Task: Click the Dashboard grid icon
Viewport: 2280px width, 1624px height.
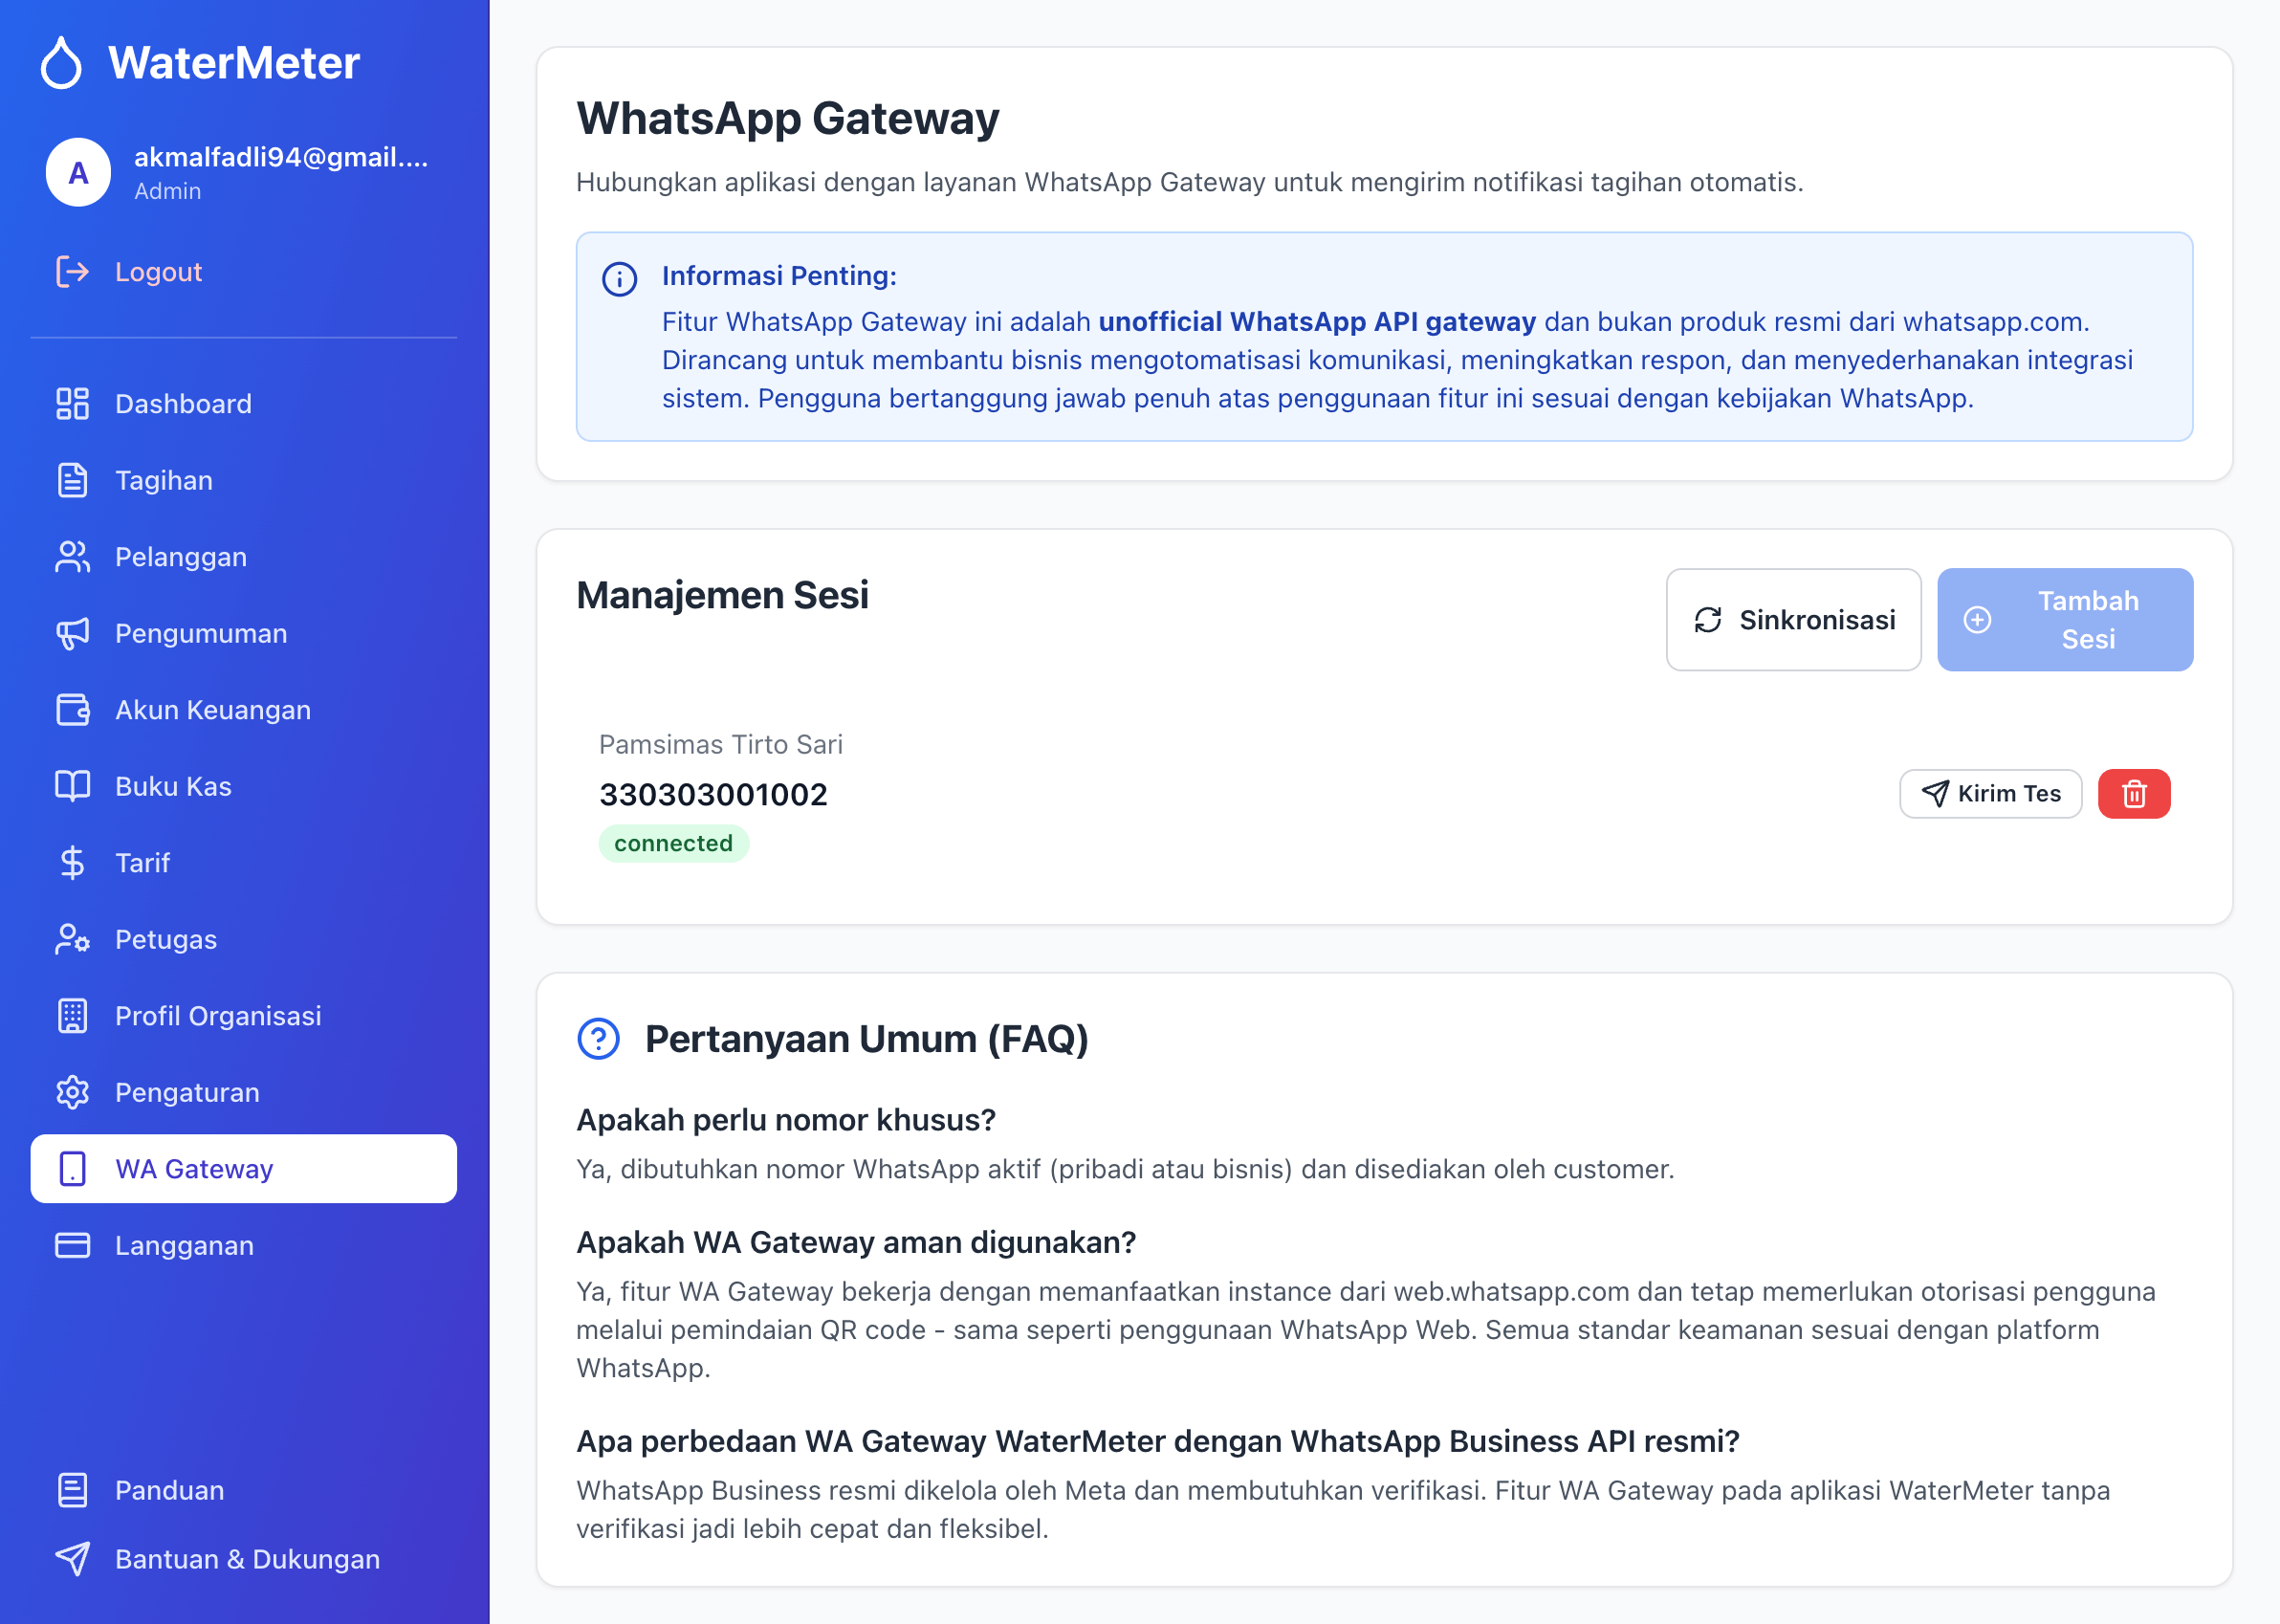Action: pos(72,404)
